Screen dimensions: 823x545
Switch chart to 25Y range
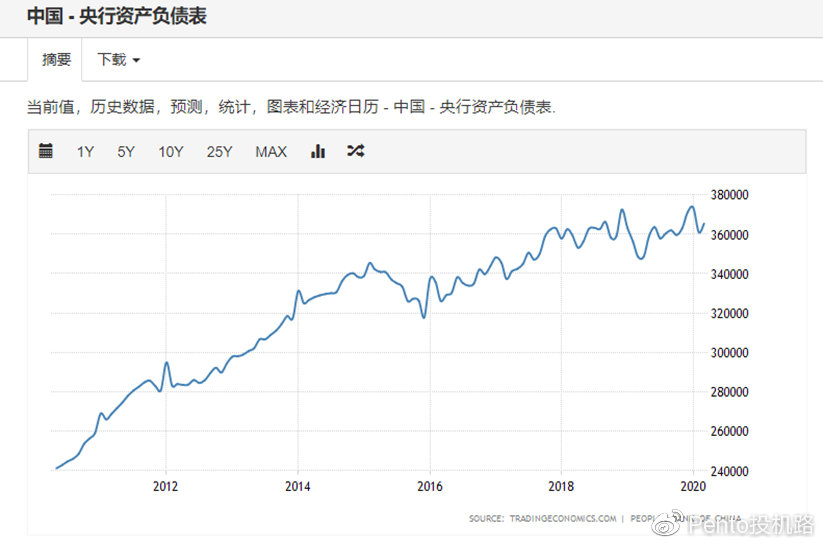pos(219,152)
